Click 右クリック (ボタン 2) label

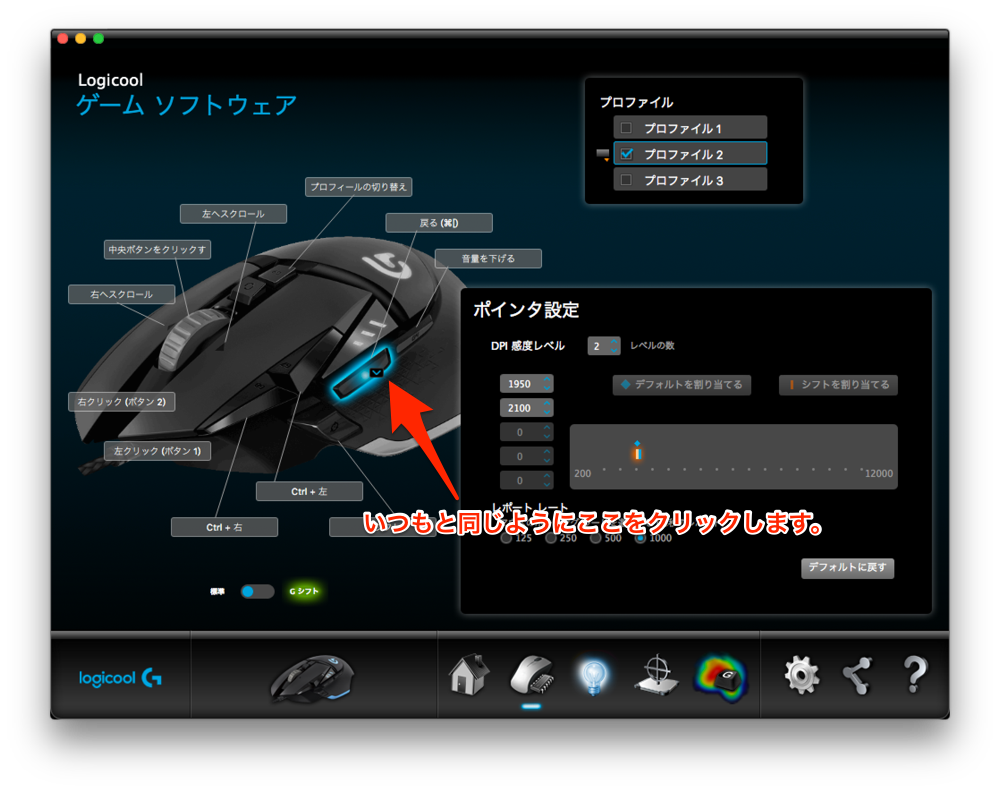tap(121, 402)
